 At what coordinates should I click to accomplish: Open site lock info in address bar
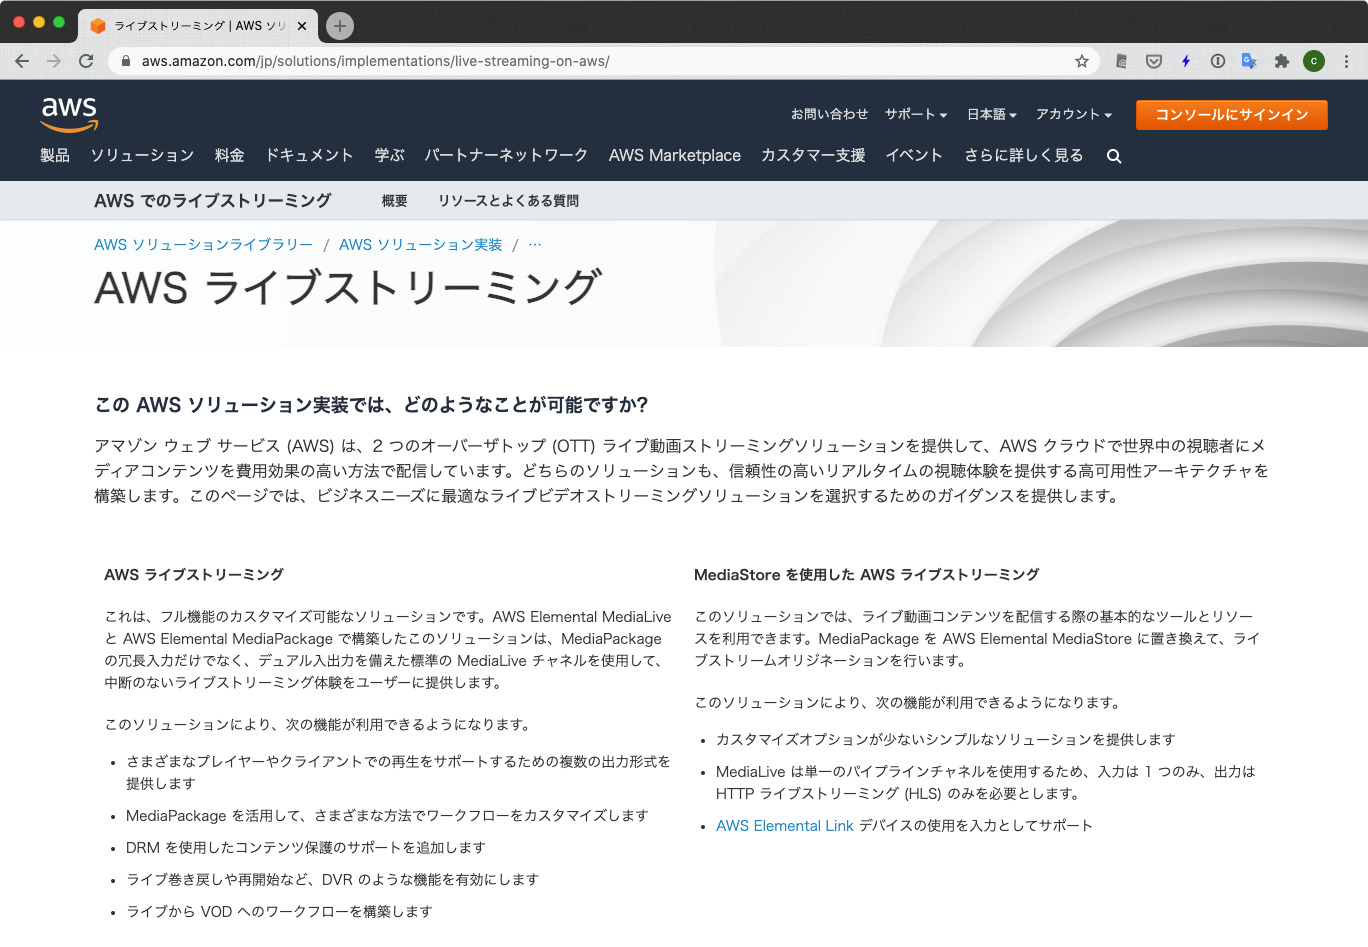tap(126, 61)
